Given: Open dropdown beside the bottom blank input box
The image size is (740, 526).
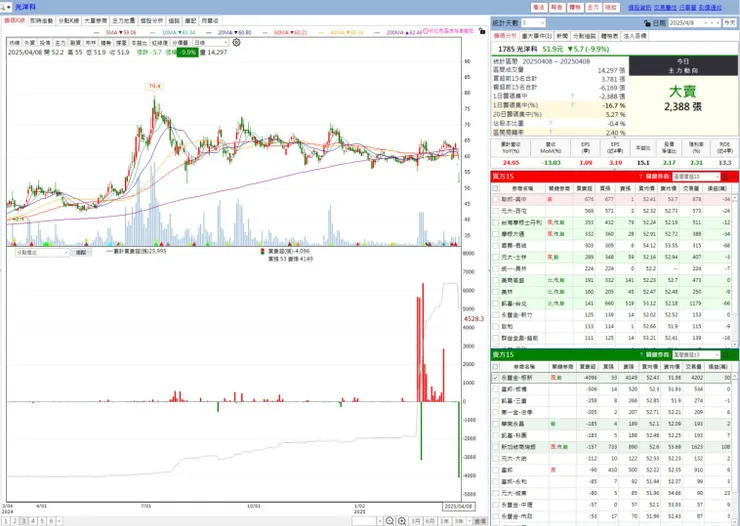Looking at the screenshot, I should click(380, 521).
